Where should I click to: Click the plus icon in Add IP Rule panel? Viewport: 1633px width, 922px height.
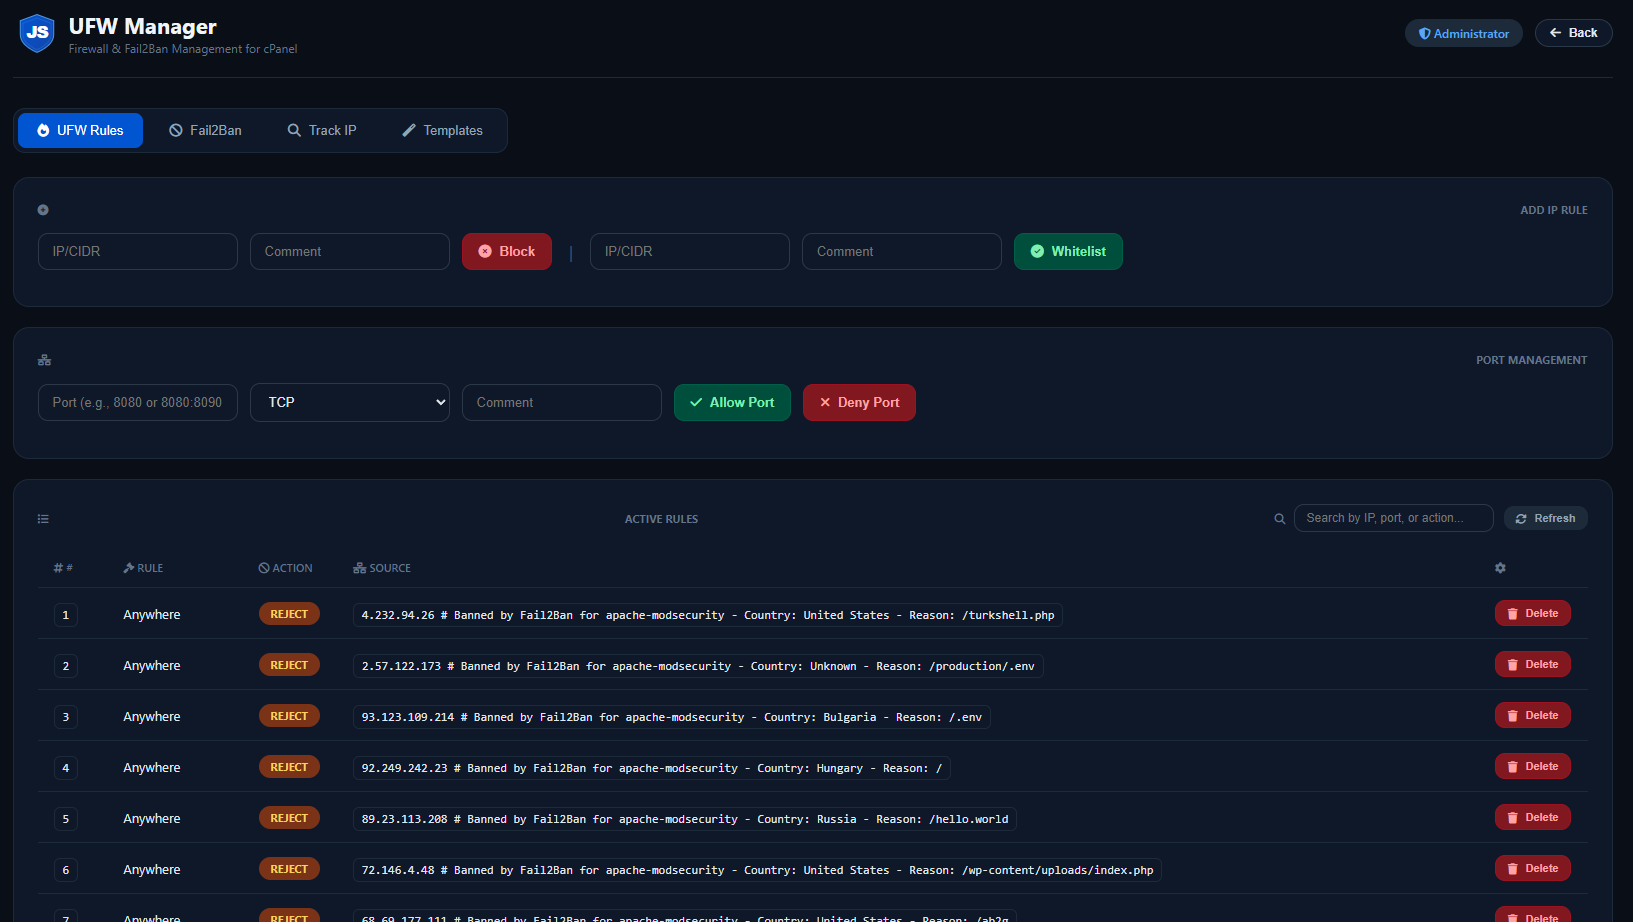pos(43,210)
